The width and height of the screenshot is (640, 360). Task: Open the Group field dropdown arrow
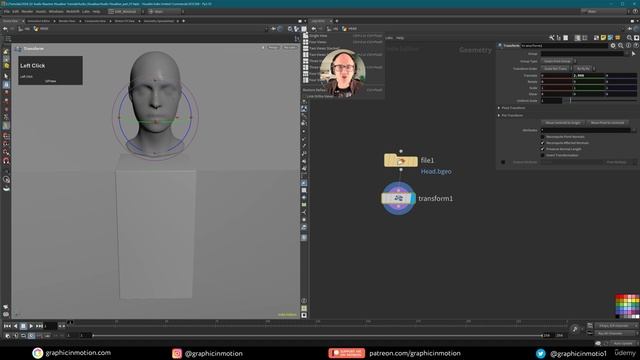pyautogui.click(x=627, y=54)
